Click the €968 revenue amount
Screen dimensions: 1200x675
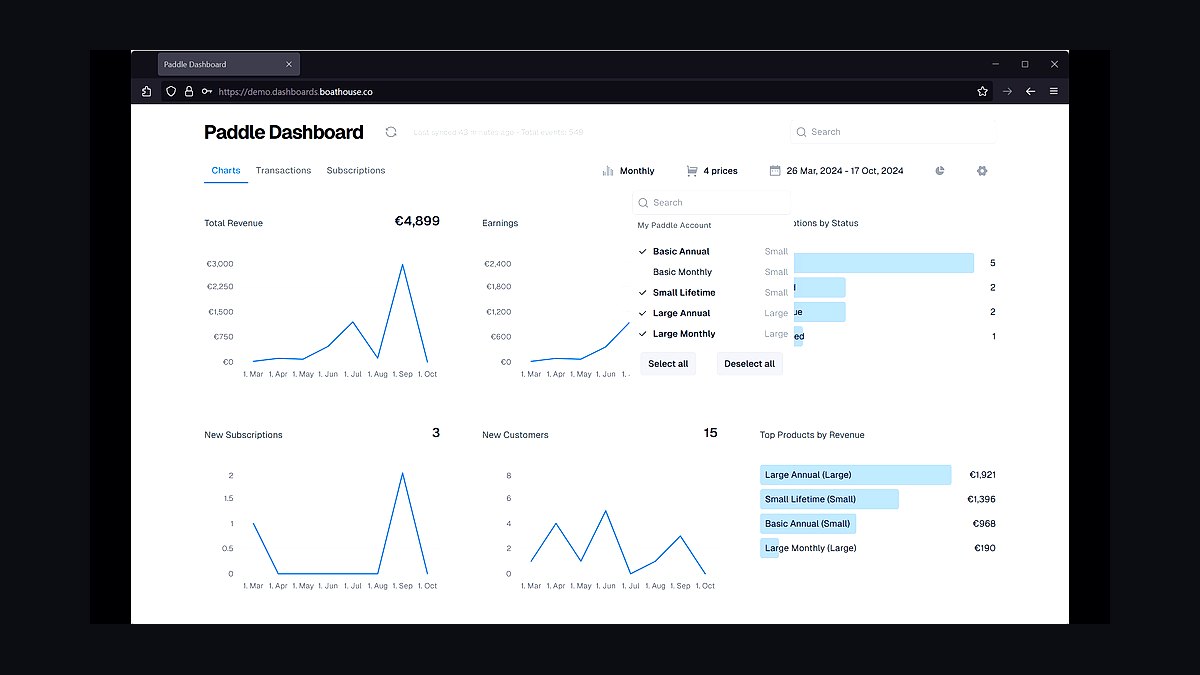point(984,524)
